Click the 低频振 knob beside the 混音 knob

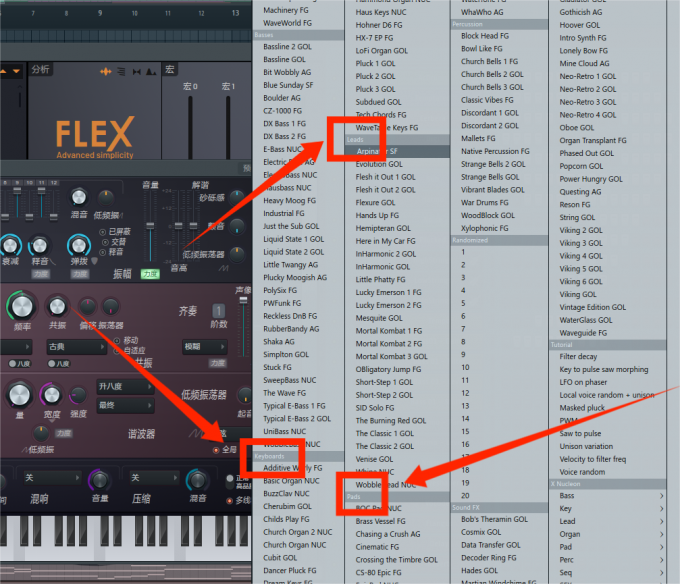105,198
